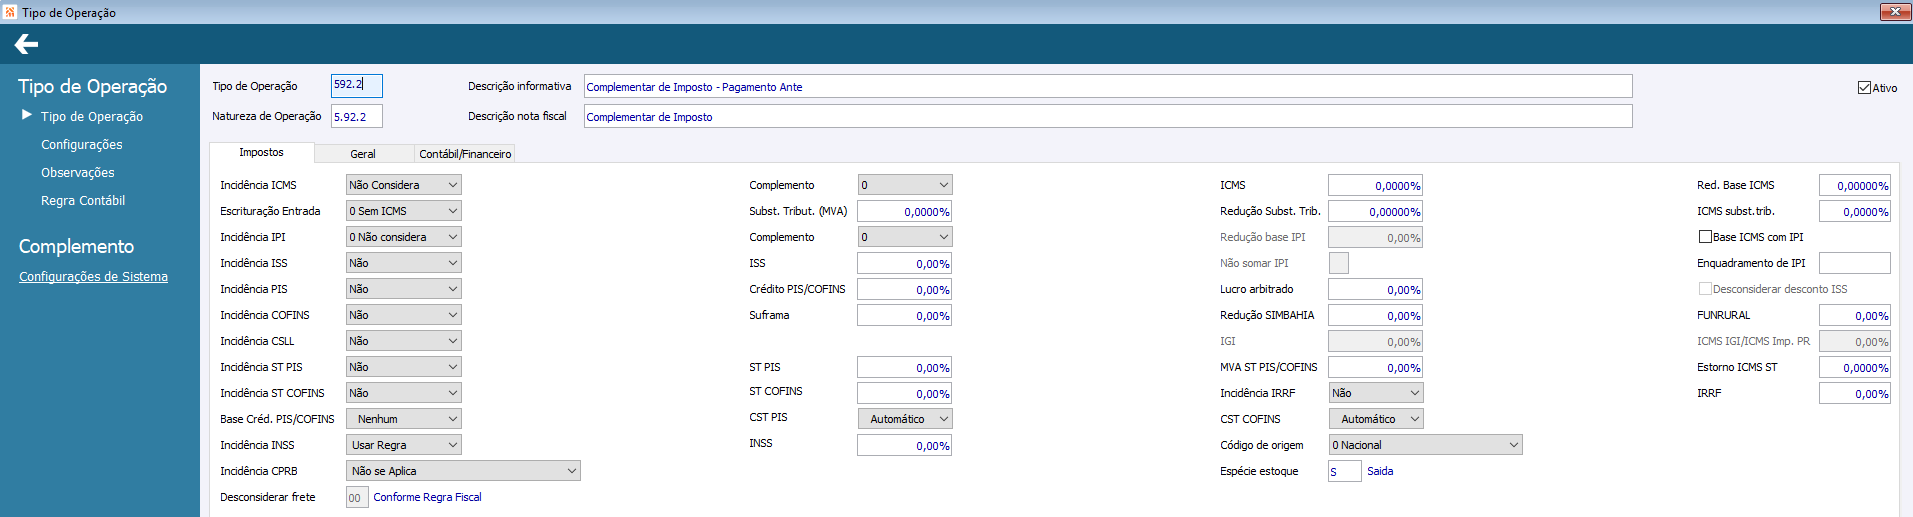The image size is (1913, 517).
Task: Open Incidência COFINS dropdown
Action: pos(404,315)
